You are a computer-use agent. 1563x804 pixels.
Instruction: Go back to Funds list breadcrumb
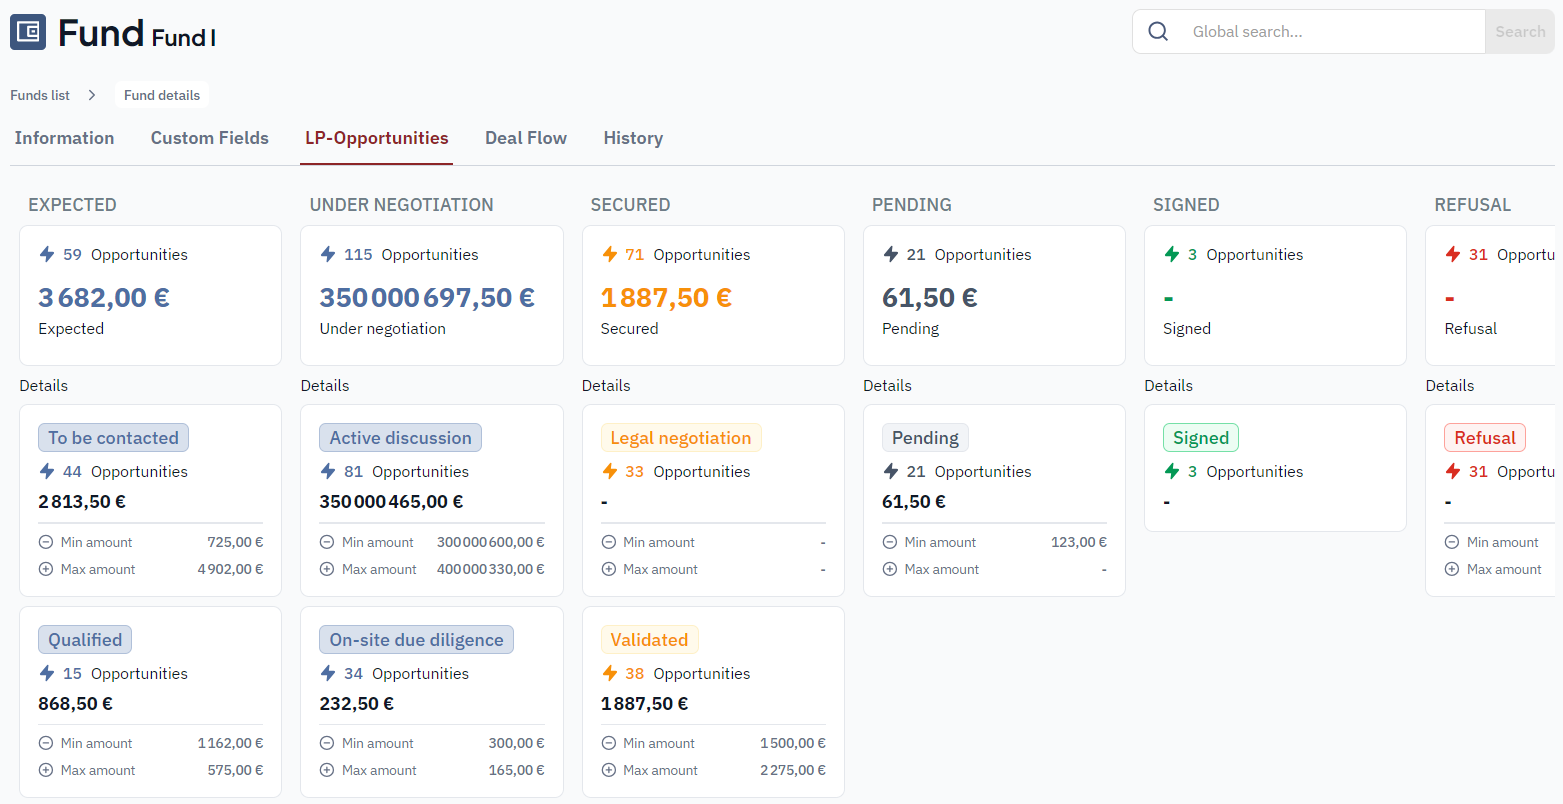coord(40,95)
